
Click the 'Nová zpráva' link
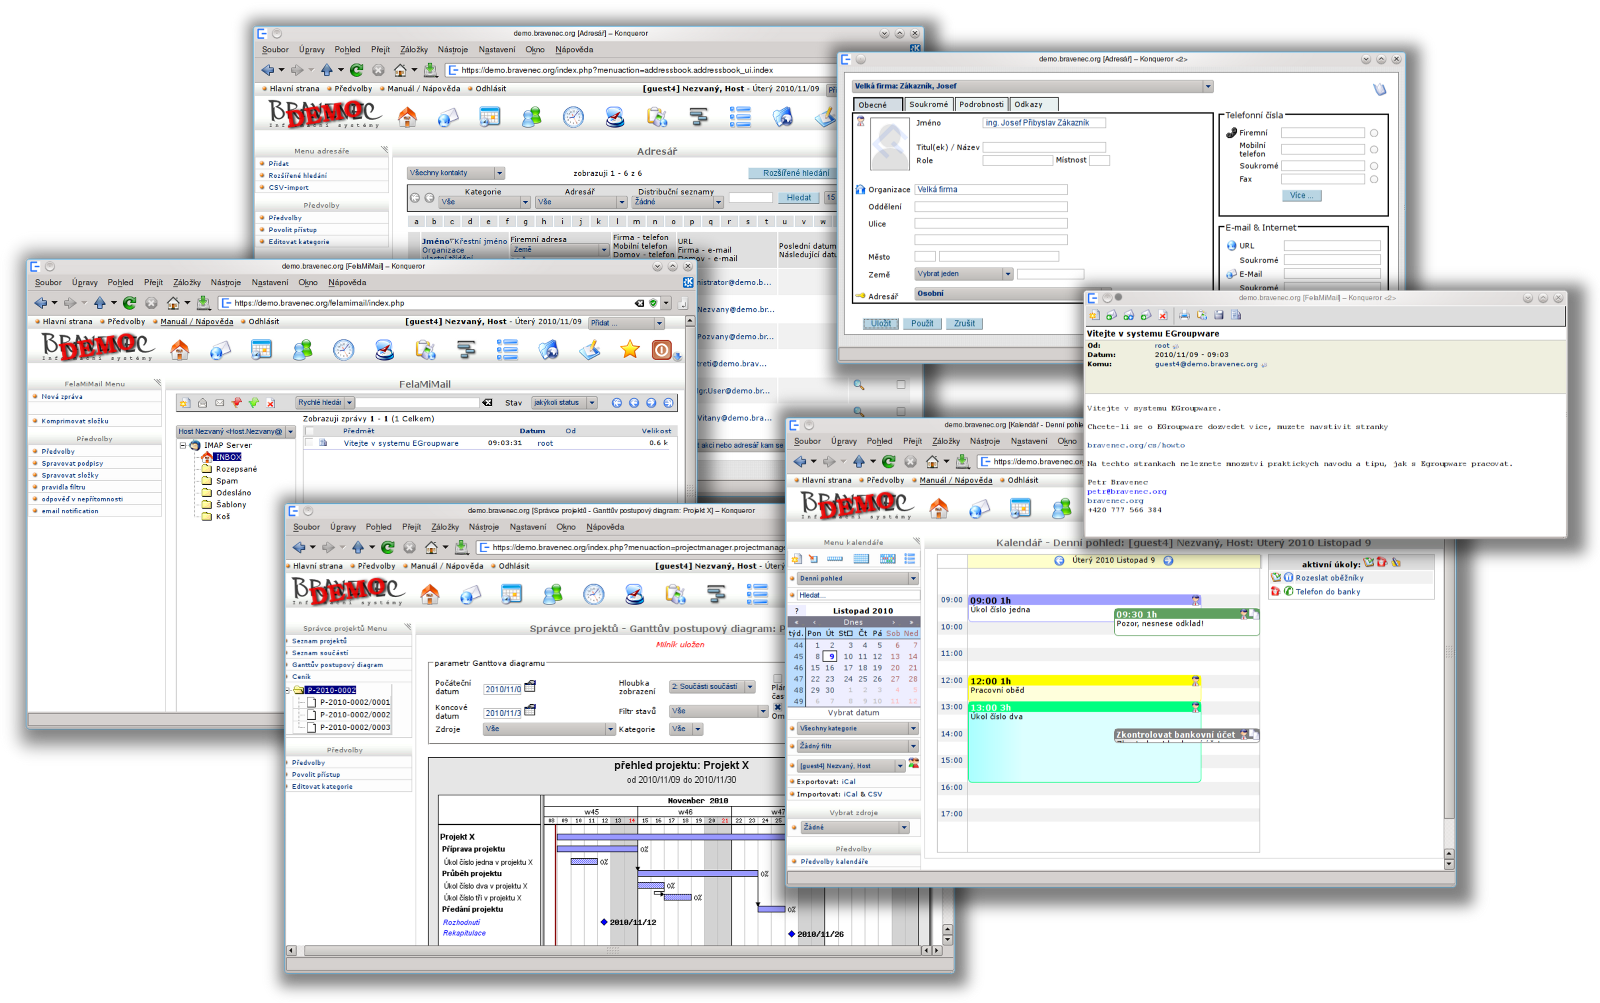point(62,397)
